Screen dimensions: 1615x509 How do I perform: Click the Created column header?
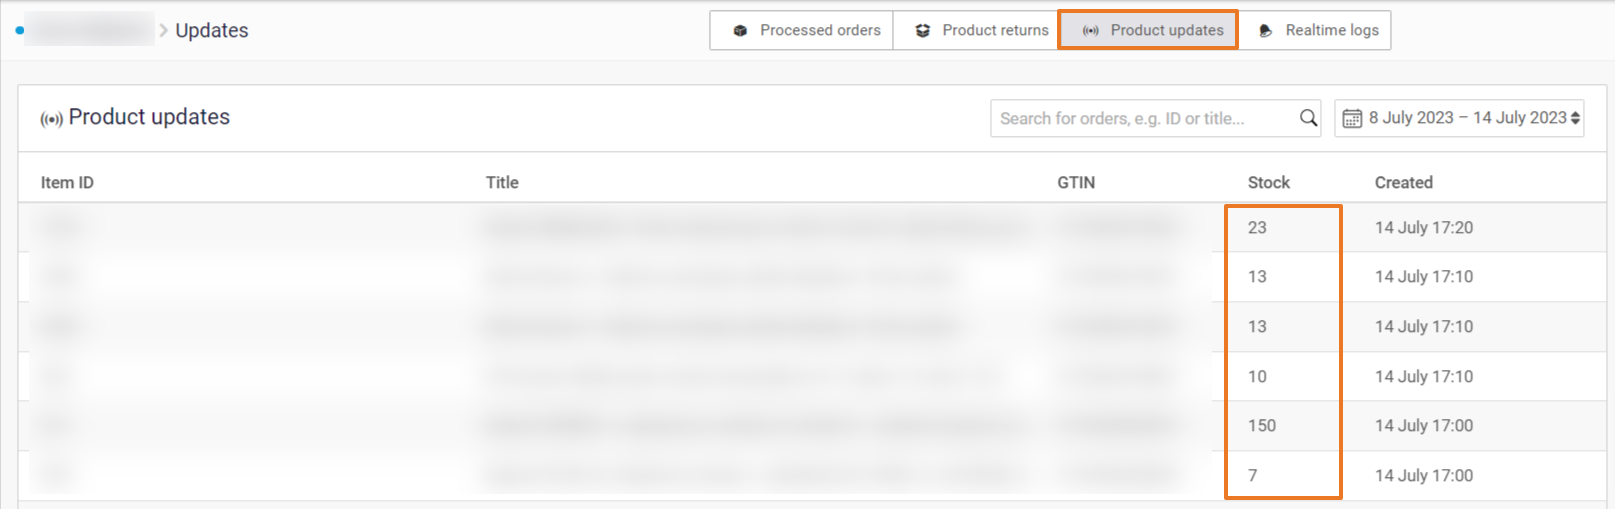(x=1403, y=182)
